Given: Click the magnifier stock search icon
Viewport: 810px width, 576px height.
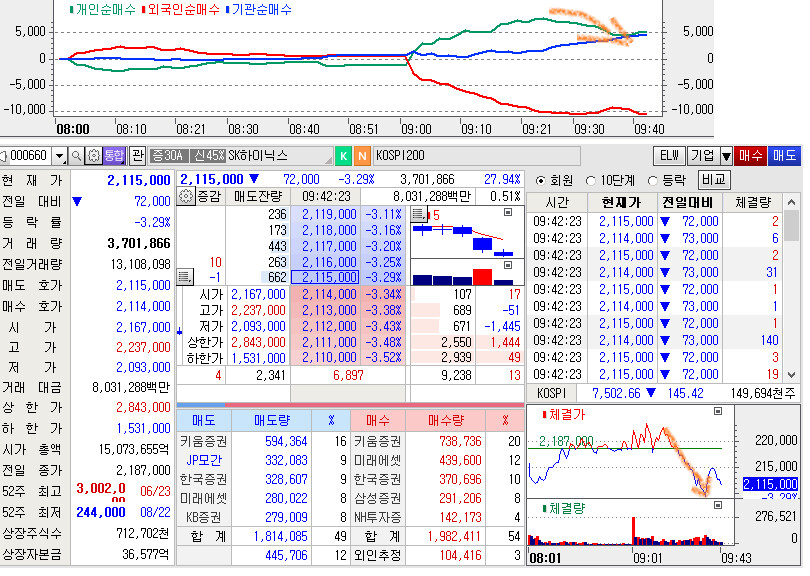Looking at the screenshot, I should coord(76,155).
